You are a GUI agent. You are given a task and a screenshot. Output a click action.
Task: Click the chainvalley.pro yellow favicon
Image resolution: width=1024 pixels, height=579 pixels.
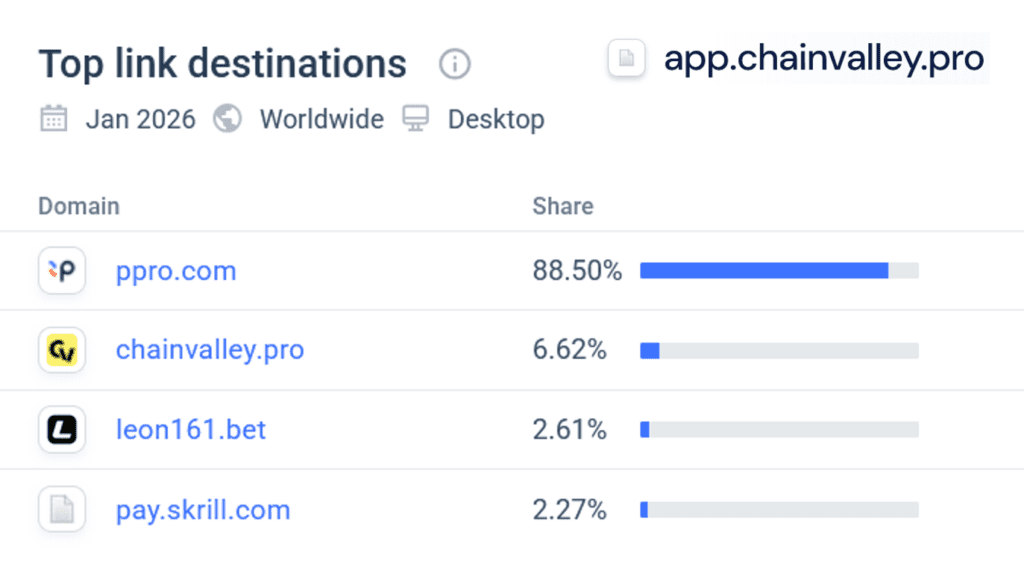click(x=61, y=350)
